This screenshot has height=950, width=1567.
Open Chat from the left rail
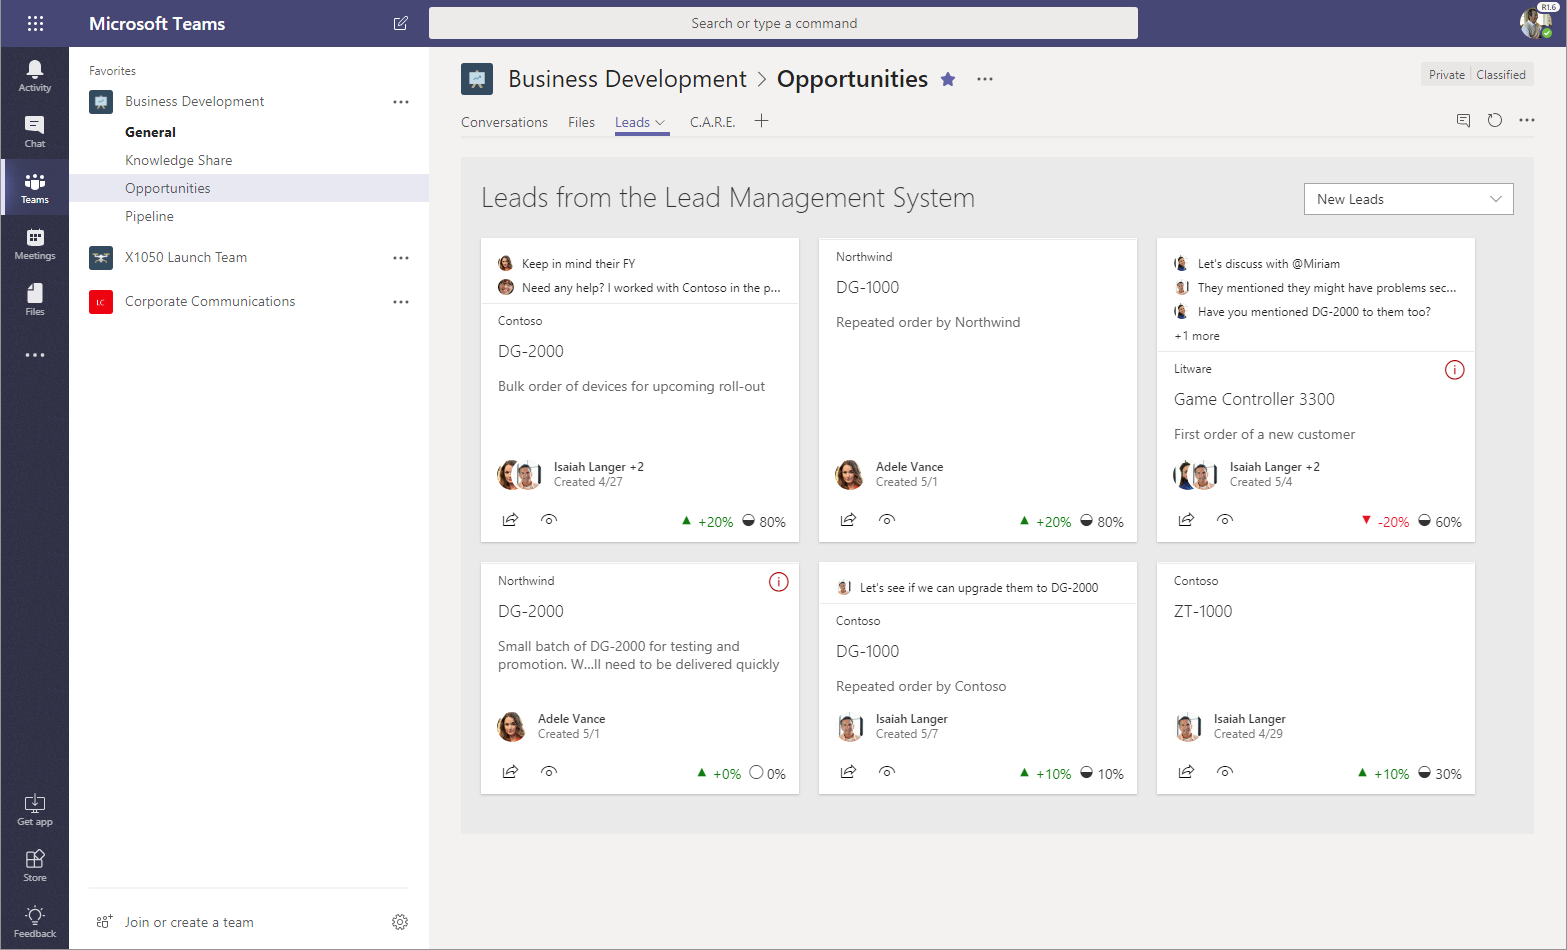35,131
